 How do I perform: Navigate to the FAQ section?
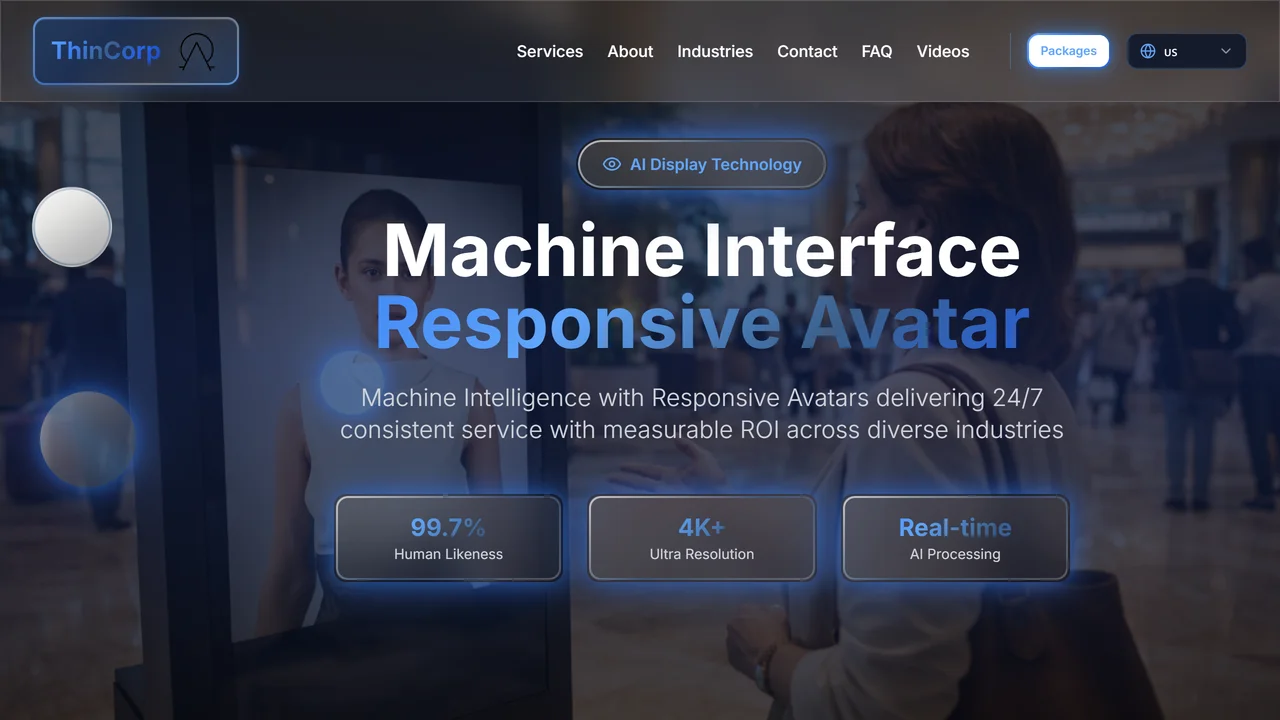pyautogui.click(x=877, y=51)
